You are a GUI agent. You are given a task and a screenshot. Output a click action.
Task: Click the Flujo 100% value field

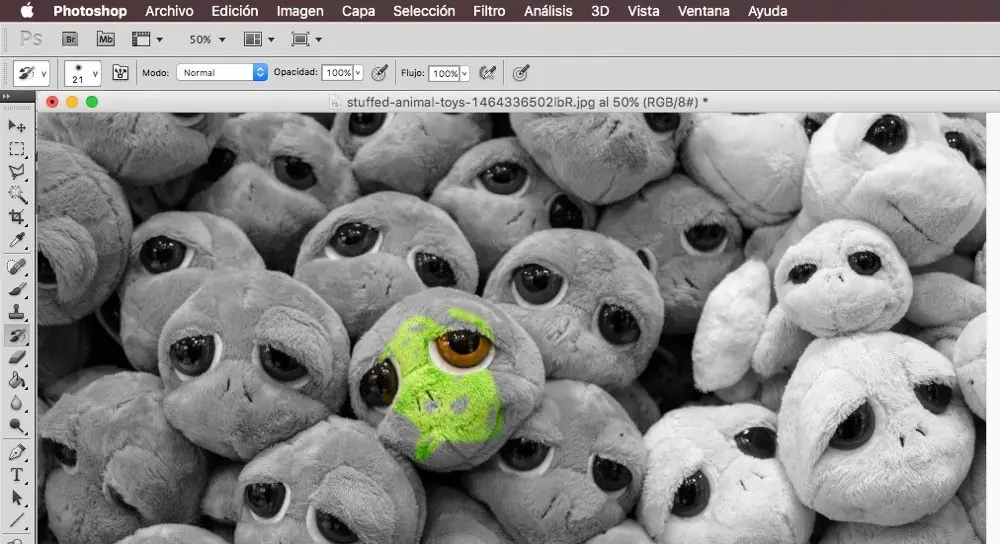[445, 73]
